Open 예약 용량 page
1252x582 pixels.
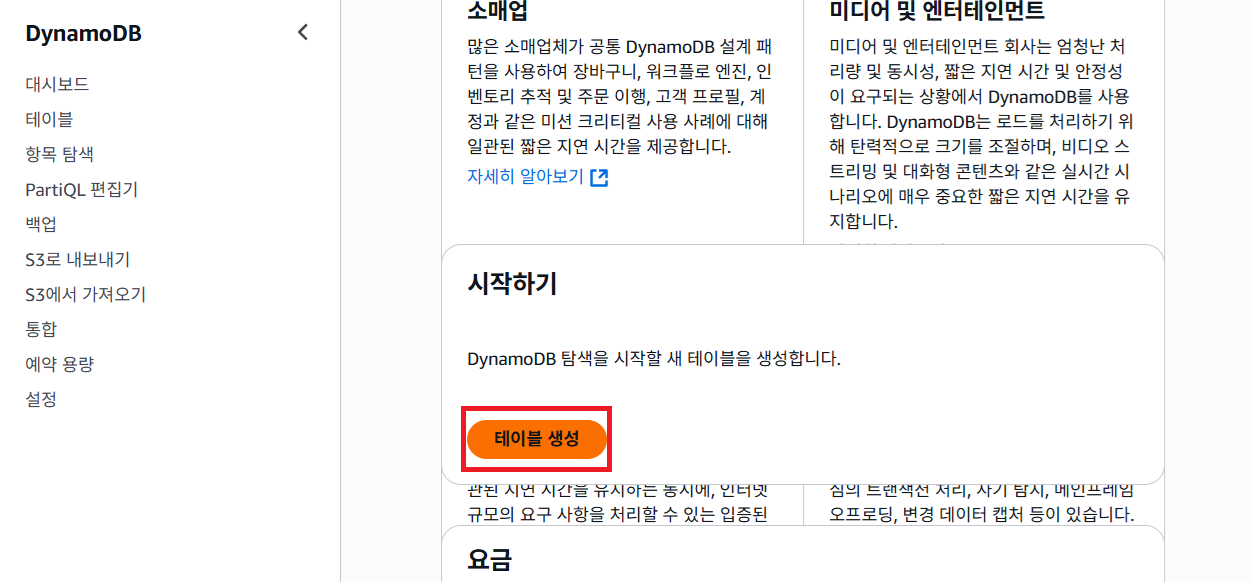click(x=60, y=364)
